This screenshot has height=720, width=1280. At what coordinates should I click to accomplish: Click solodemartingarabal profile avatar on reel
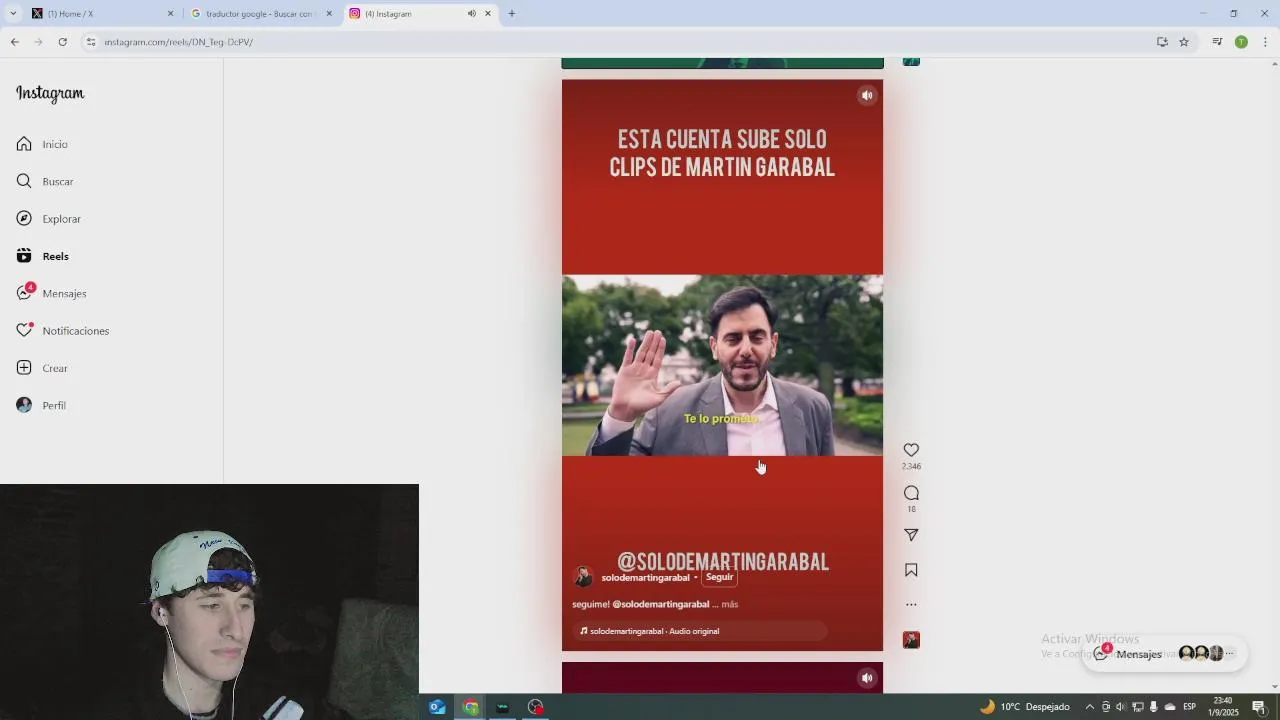point(583,577)
